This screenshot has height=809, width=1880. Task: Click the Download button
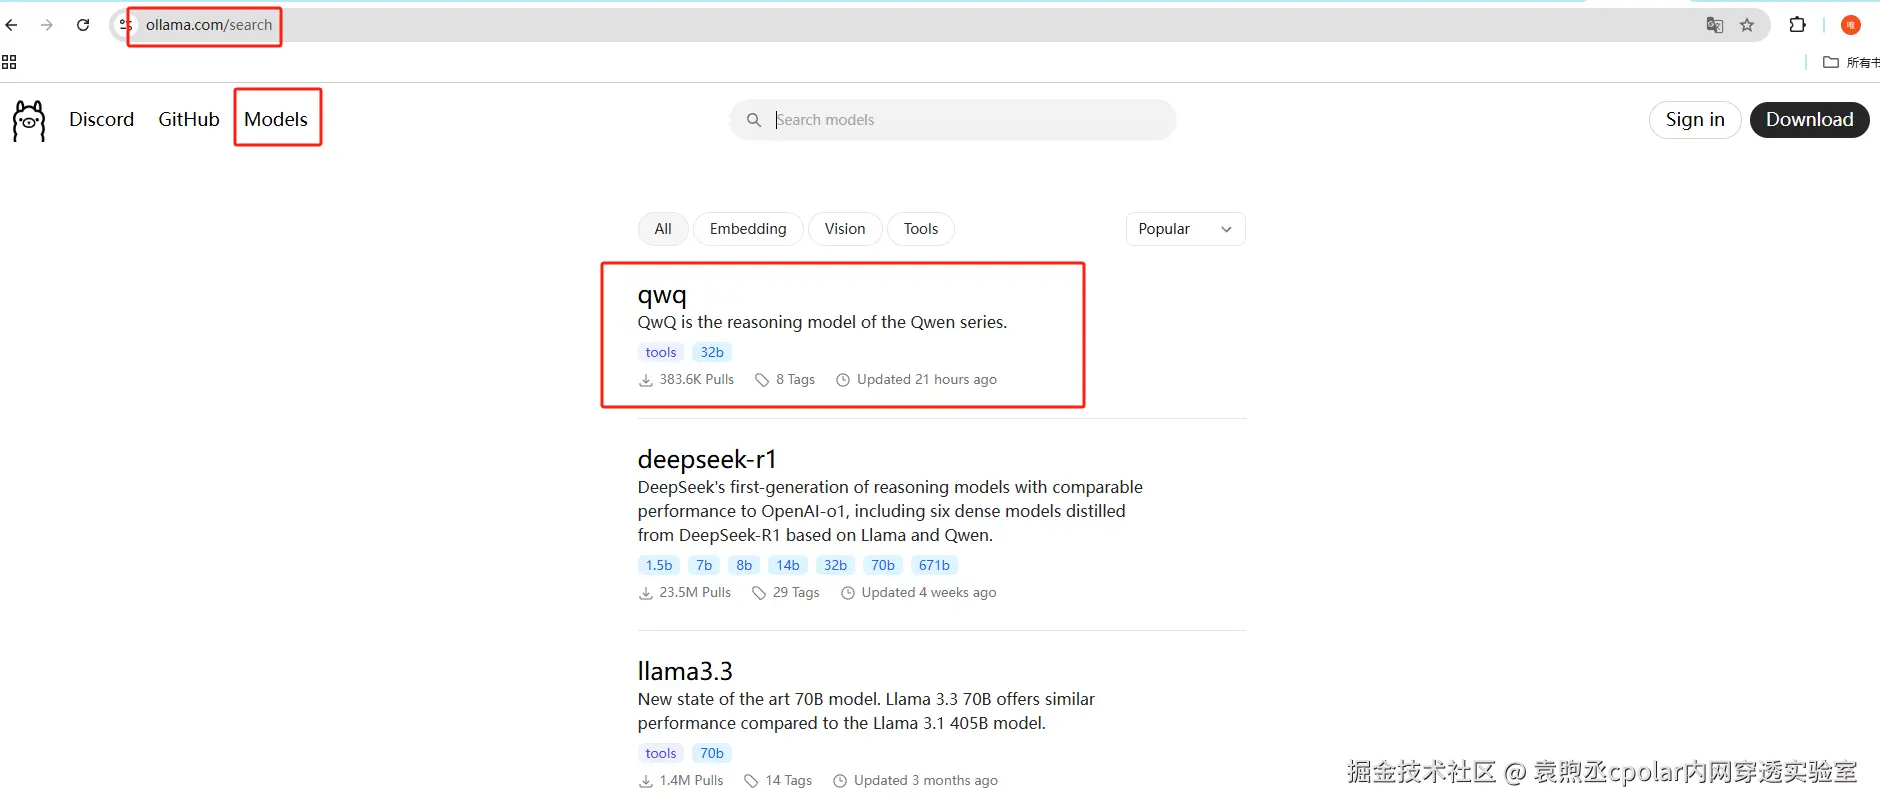point(1809,120)
